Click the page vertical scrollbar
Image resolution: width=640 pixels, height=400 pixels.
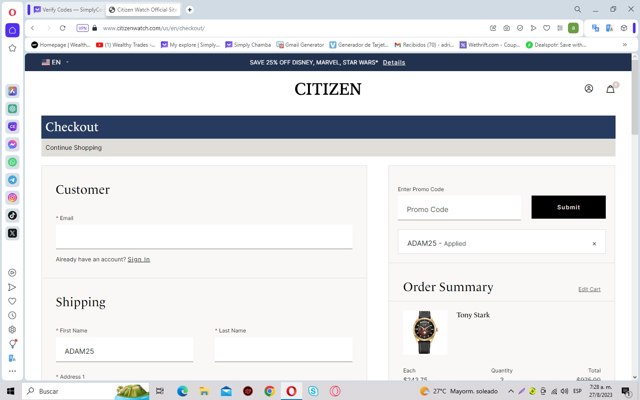point(635,98)
